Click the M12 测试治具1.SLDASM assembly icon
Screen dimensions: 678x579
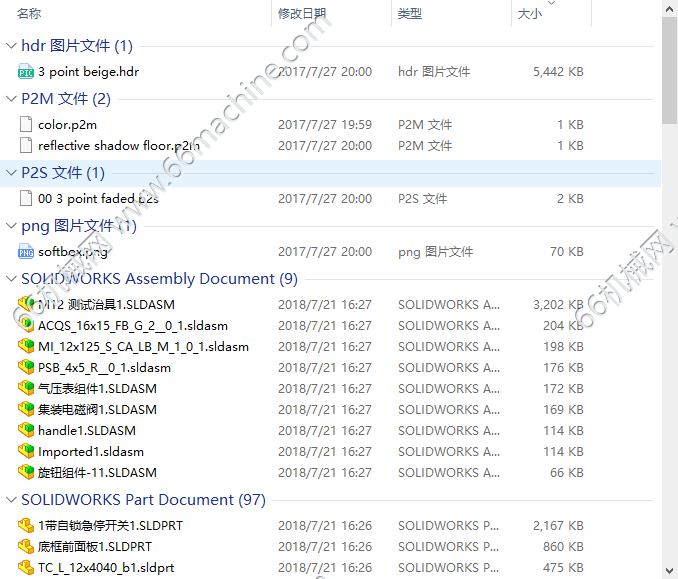click(26, 304)
